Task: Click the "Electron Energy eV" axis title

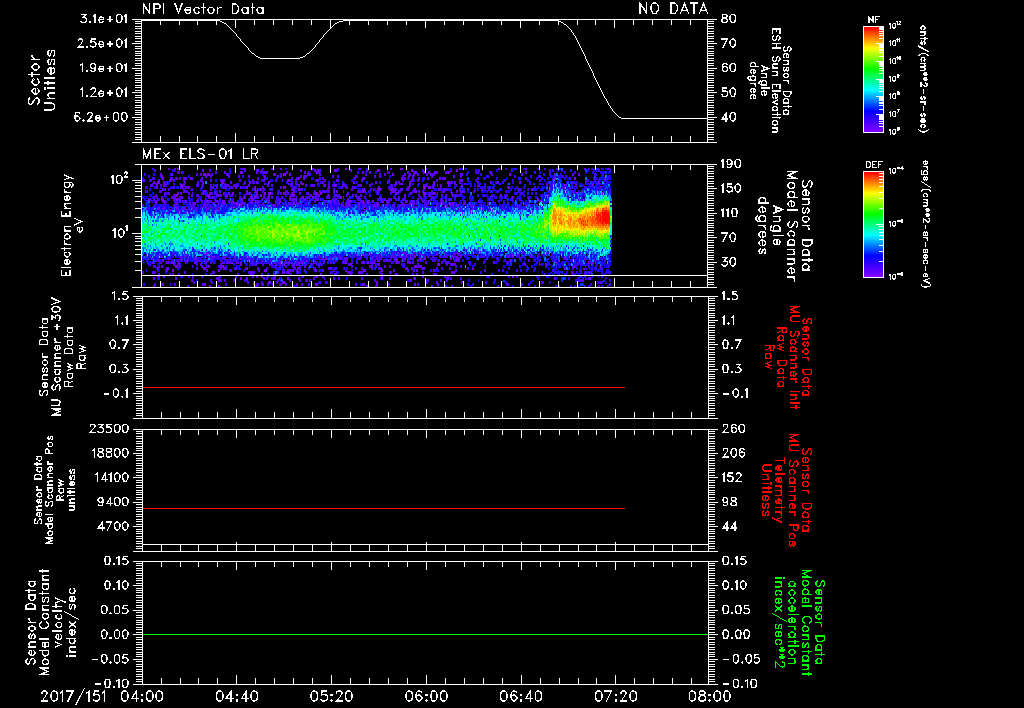Action: tap(72, 225)
